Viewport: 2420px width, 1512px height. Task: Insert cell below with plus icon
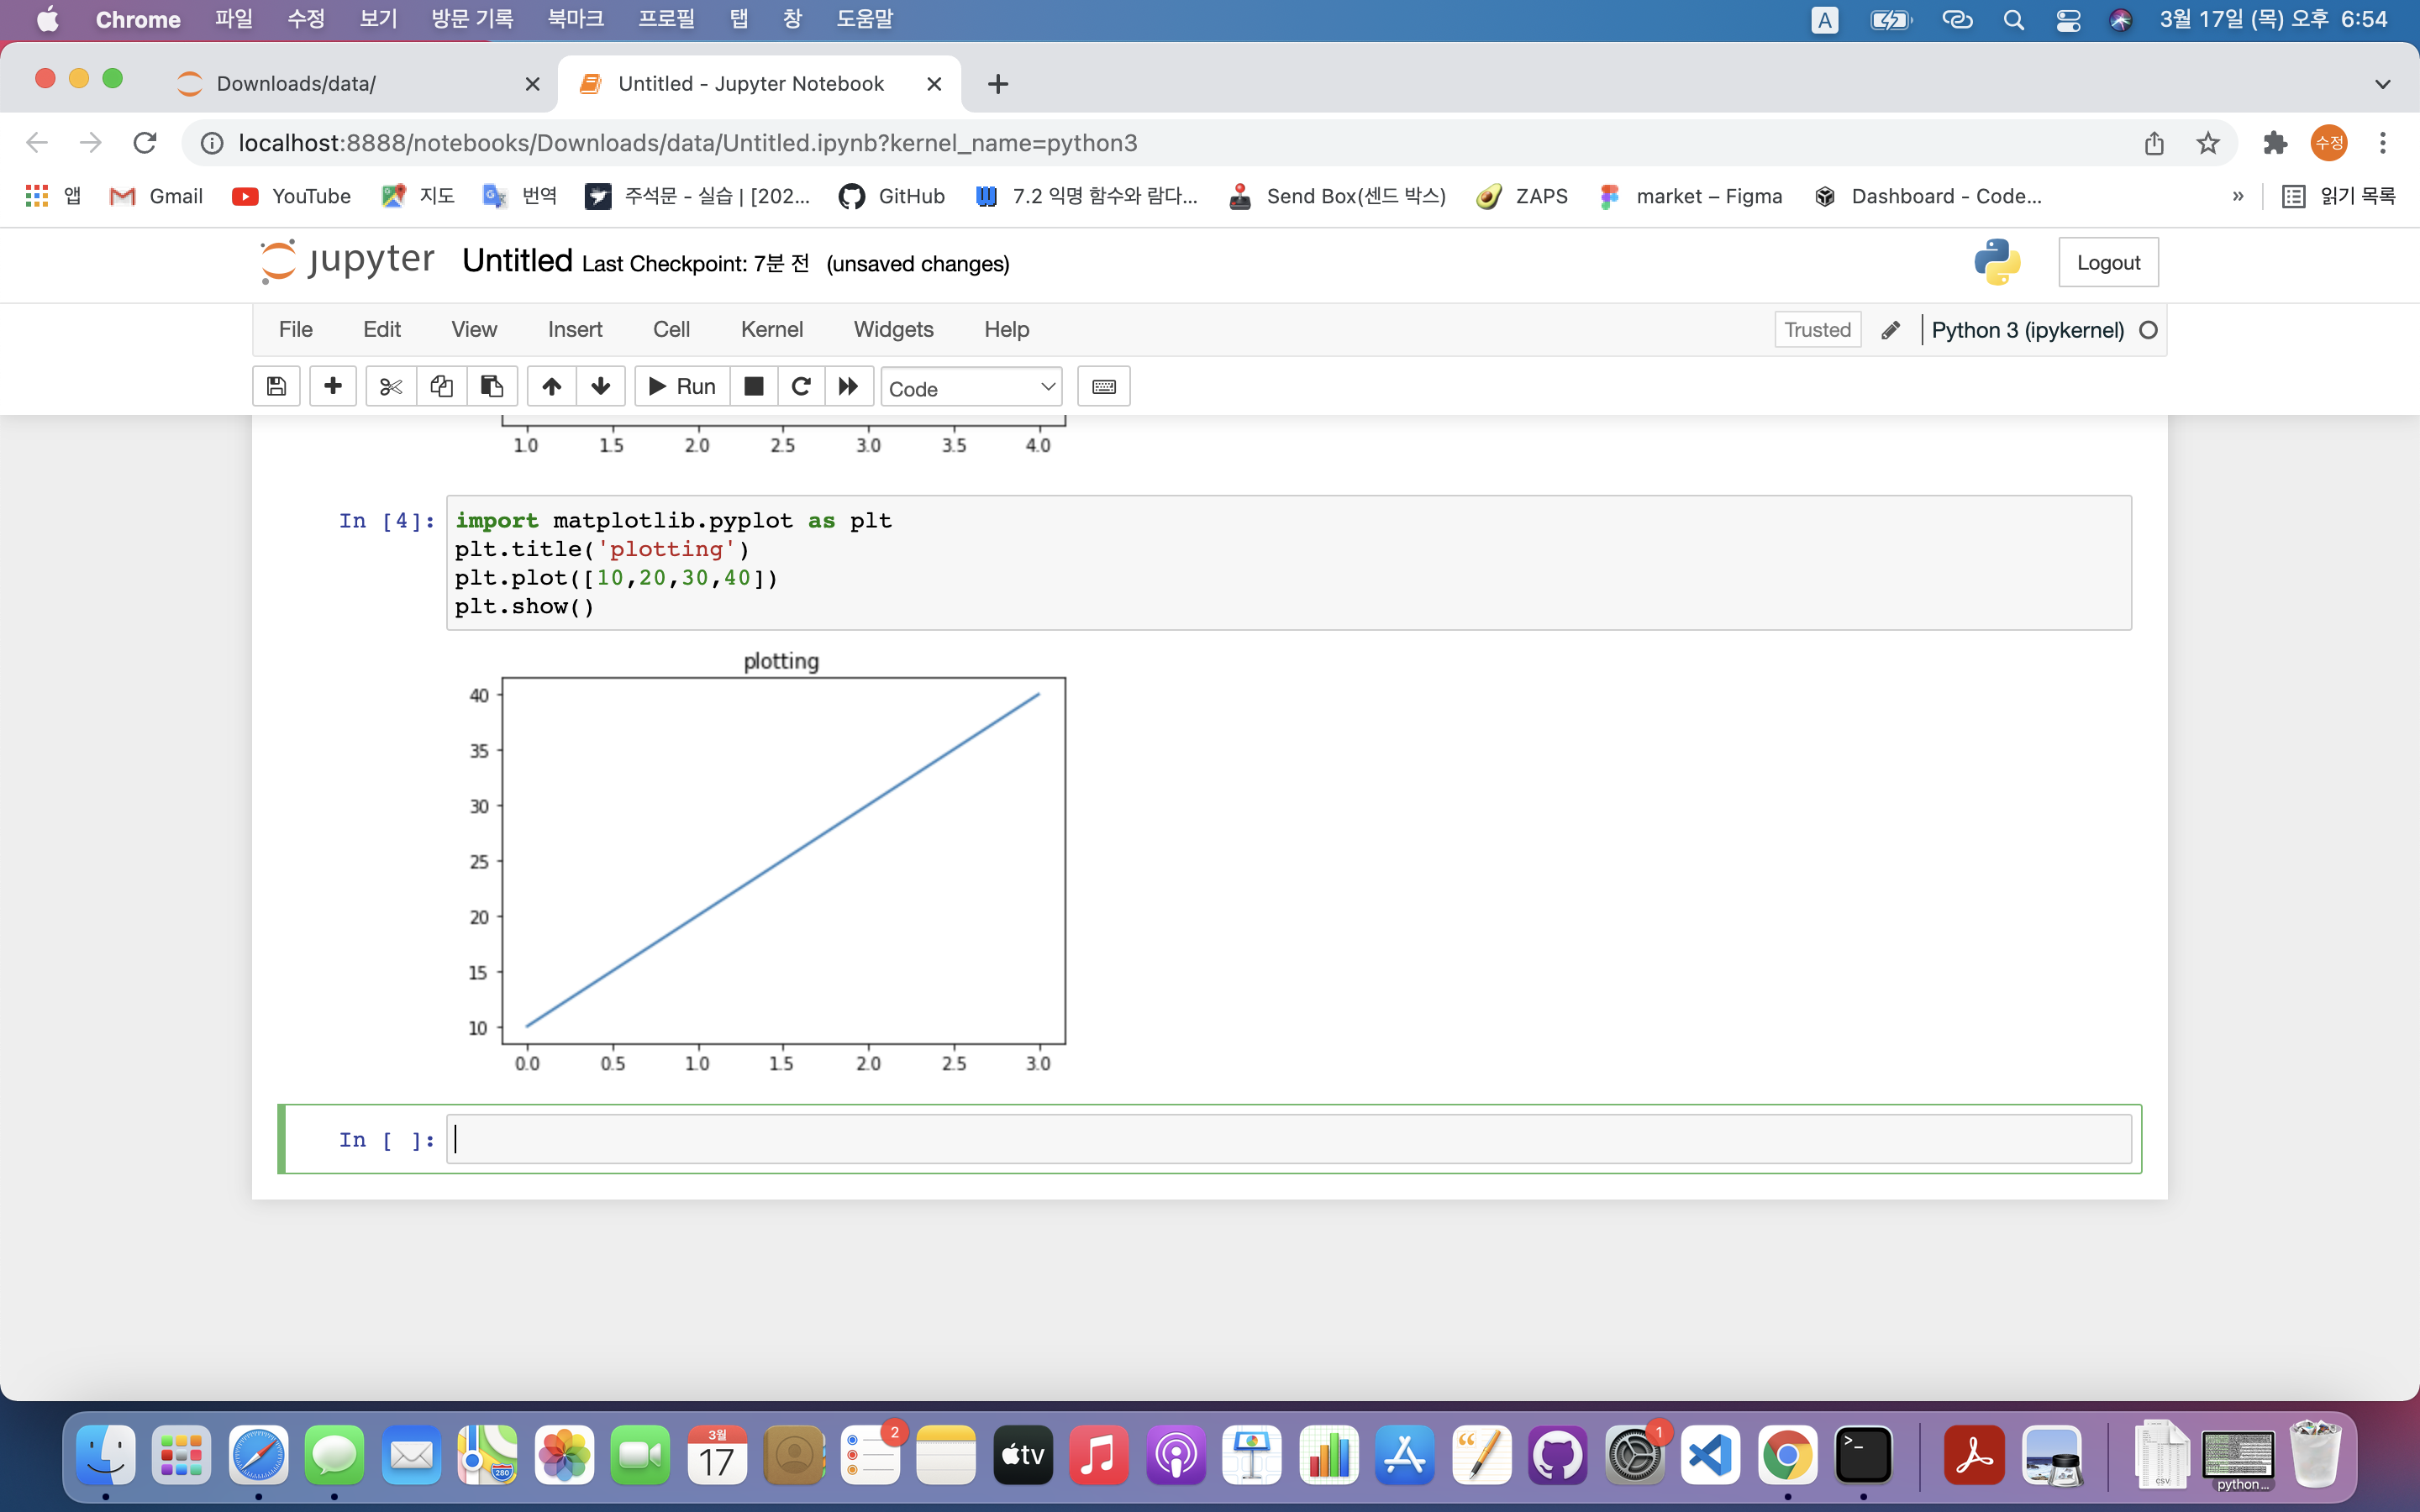coord(333,387)
